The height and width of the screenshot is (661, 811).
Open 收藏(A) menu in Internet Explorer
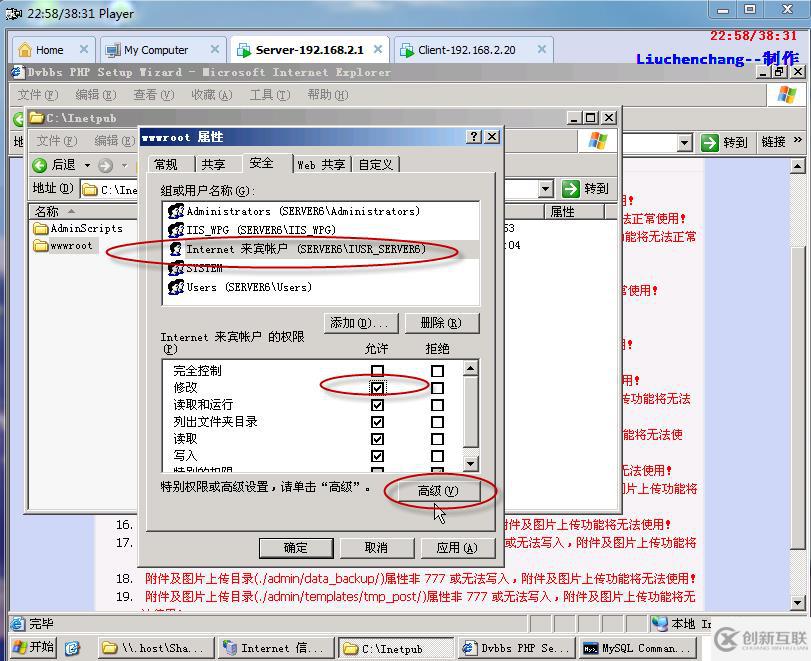[x=212, y=95]
